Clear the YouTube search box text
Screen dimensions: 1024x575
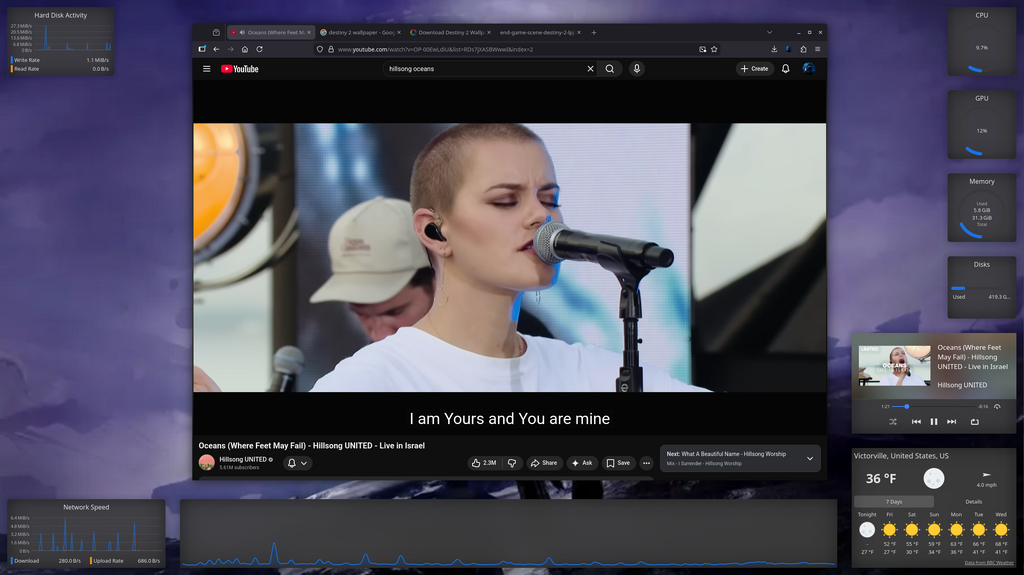pyautogui.click(x=590, y=69)
